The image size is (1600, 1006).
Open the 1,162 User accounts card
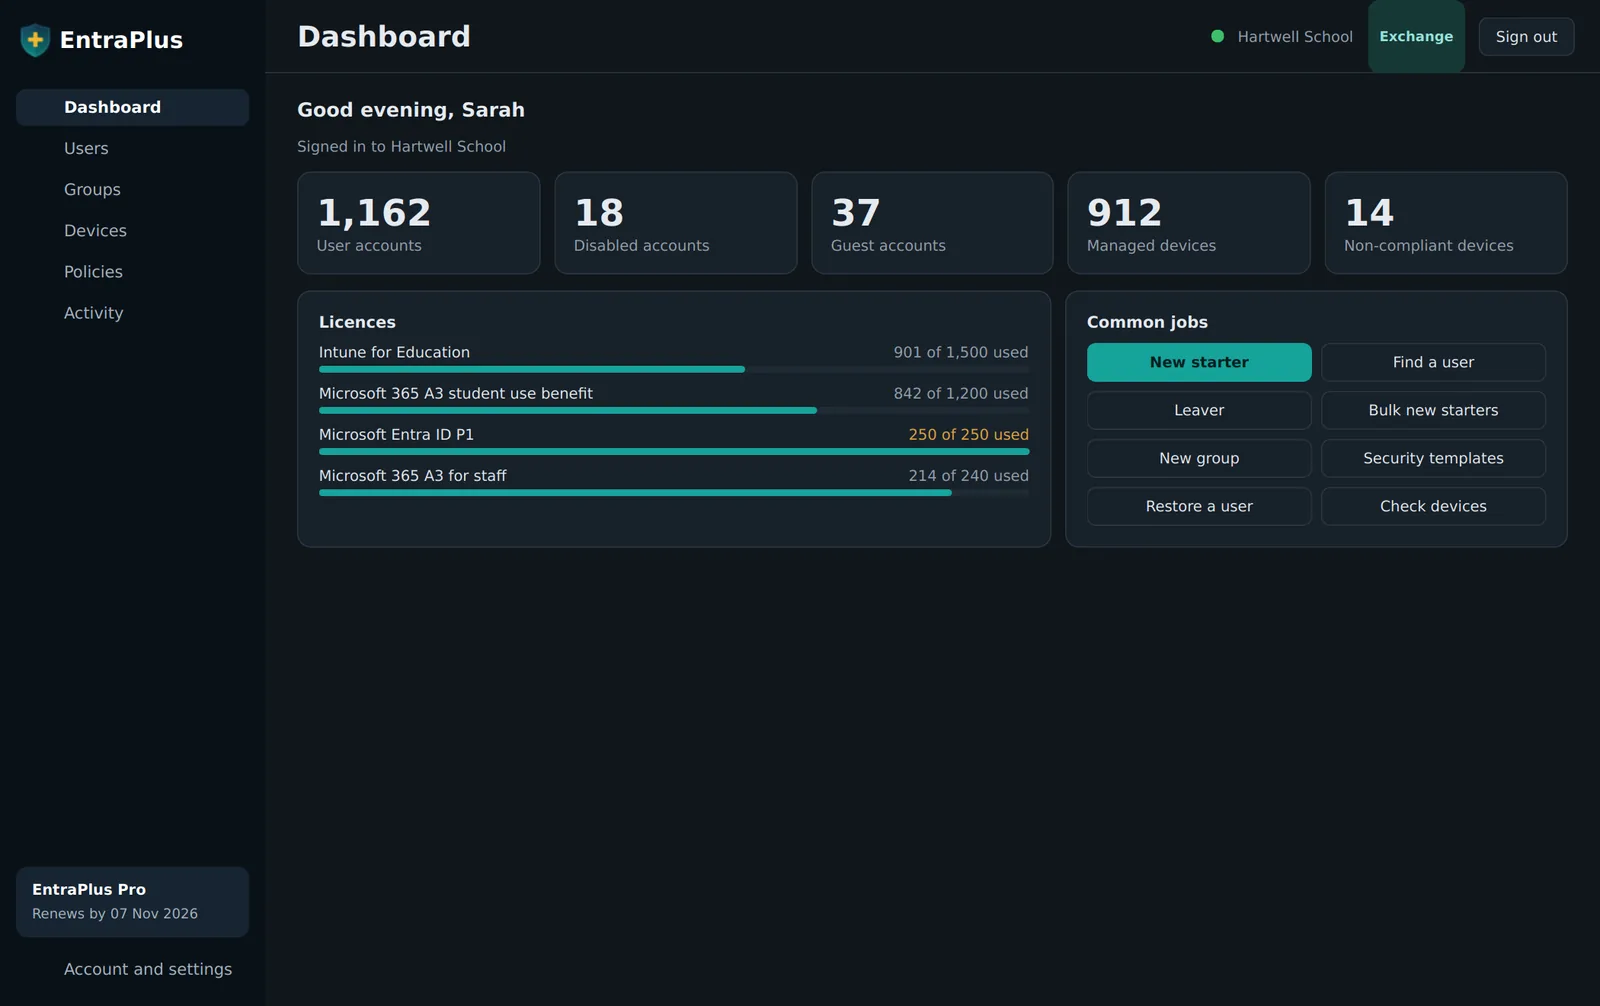tap(418, 223)
